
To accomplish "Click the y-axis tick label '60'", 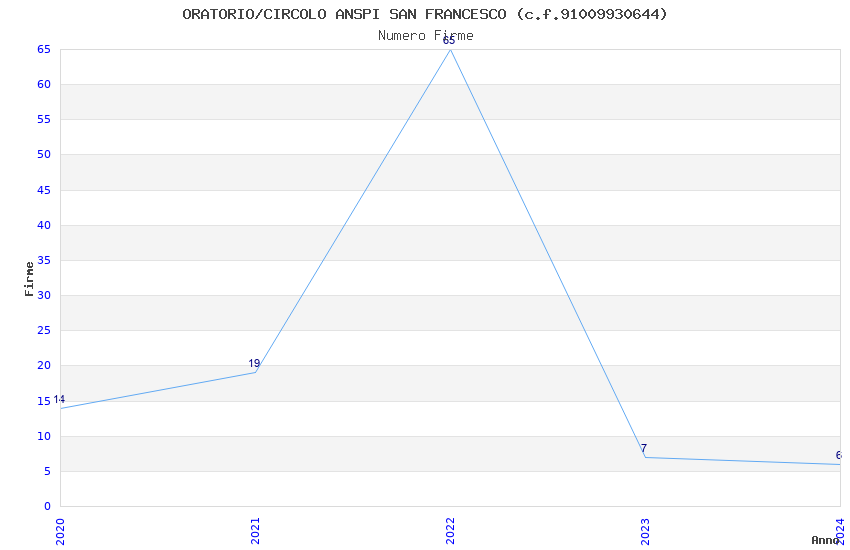I will (44, 85).
